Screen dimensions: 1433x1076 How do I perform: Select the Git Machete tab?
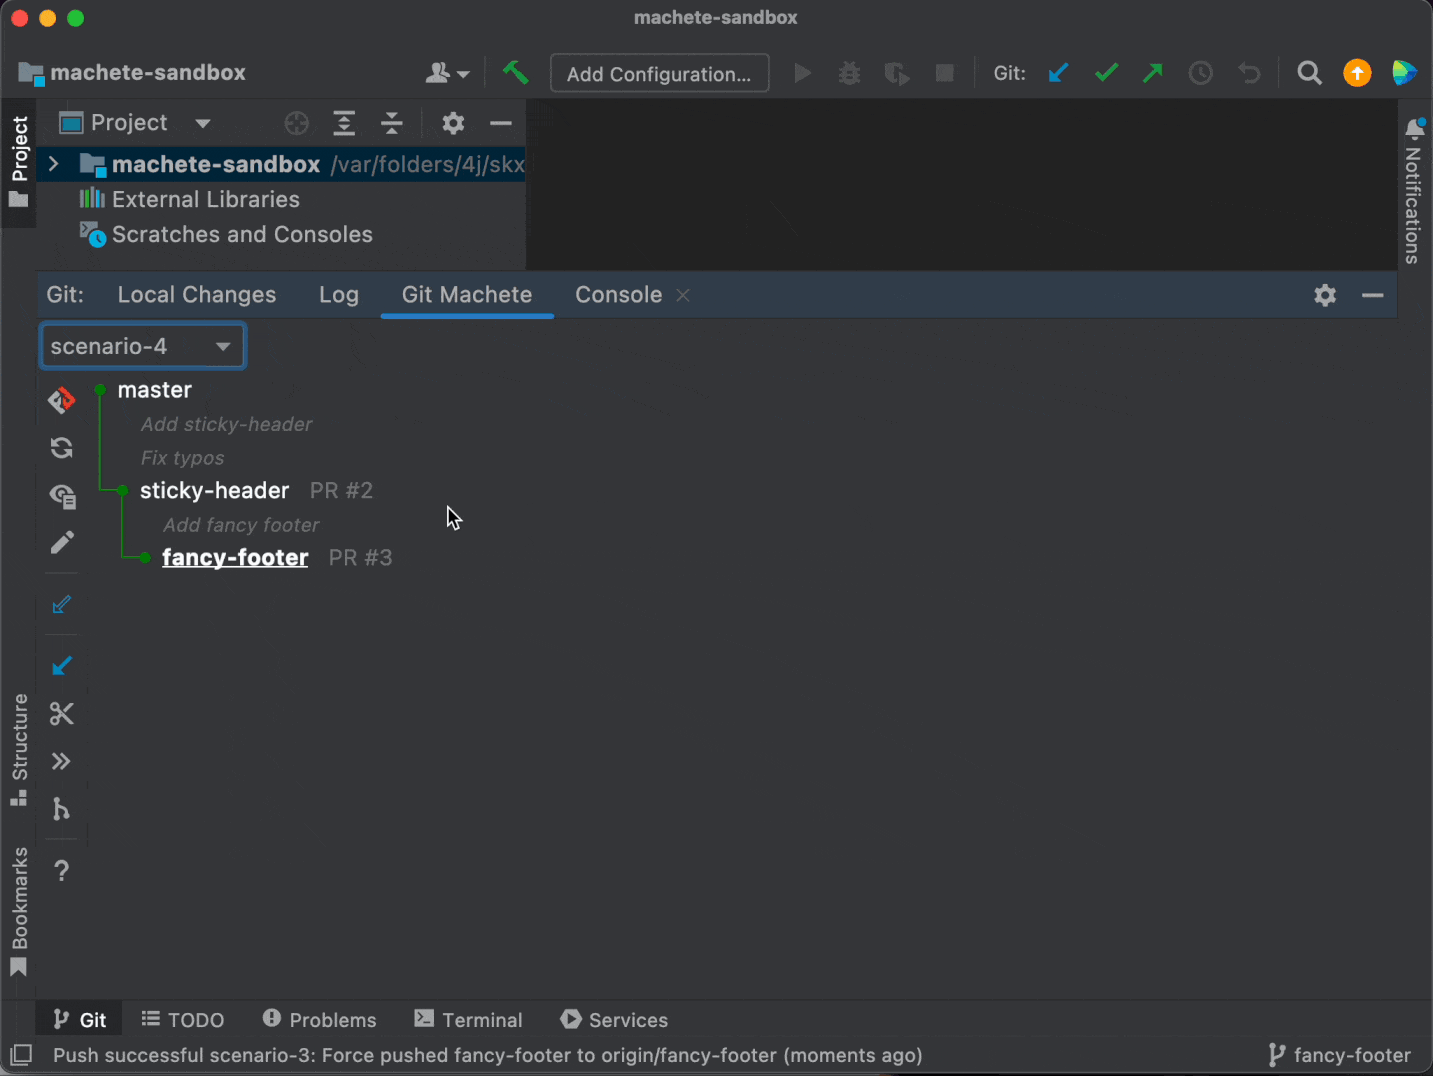(x=467, y=295)
